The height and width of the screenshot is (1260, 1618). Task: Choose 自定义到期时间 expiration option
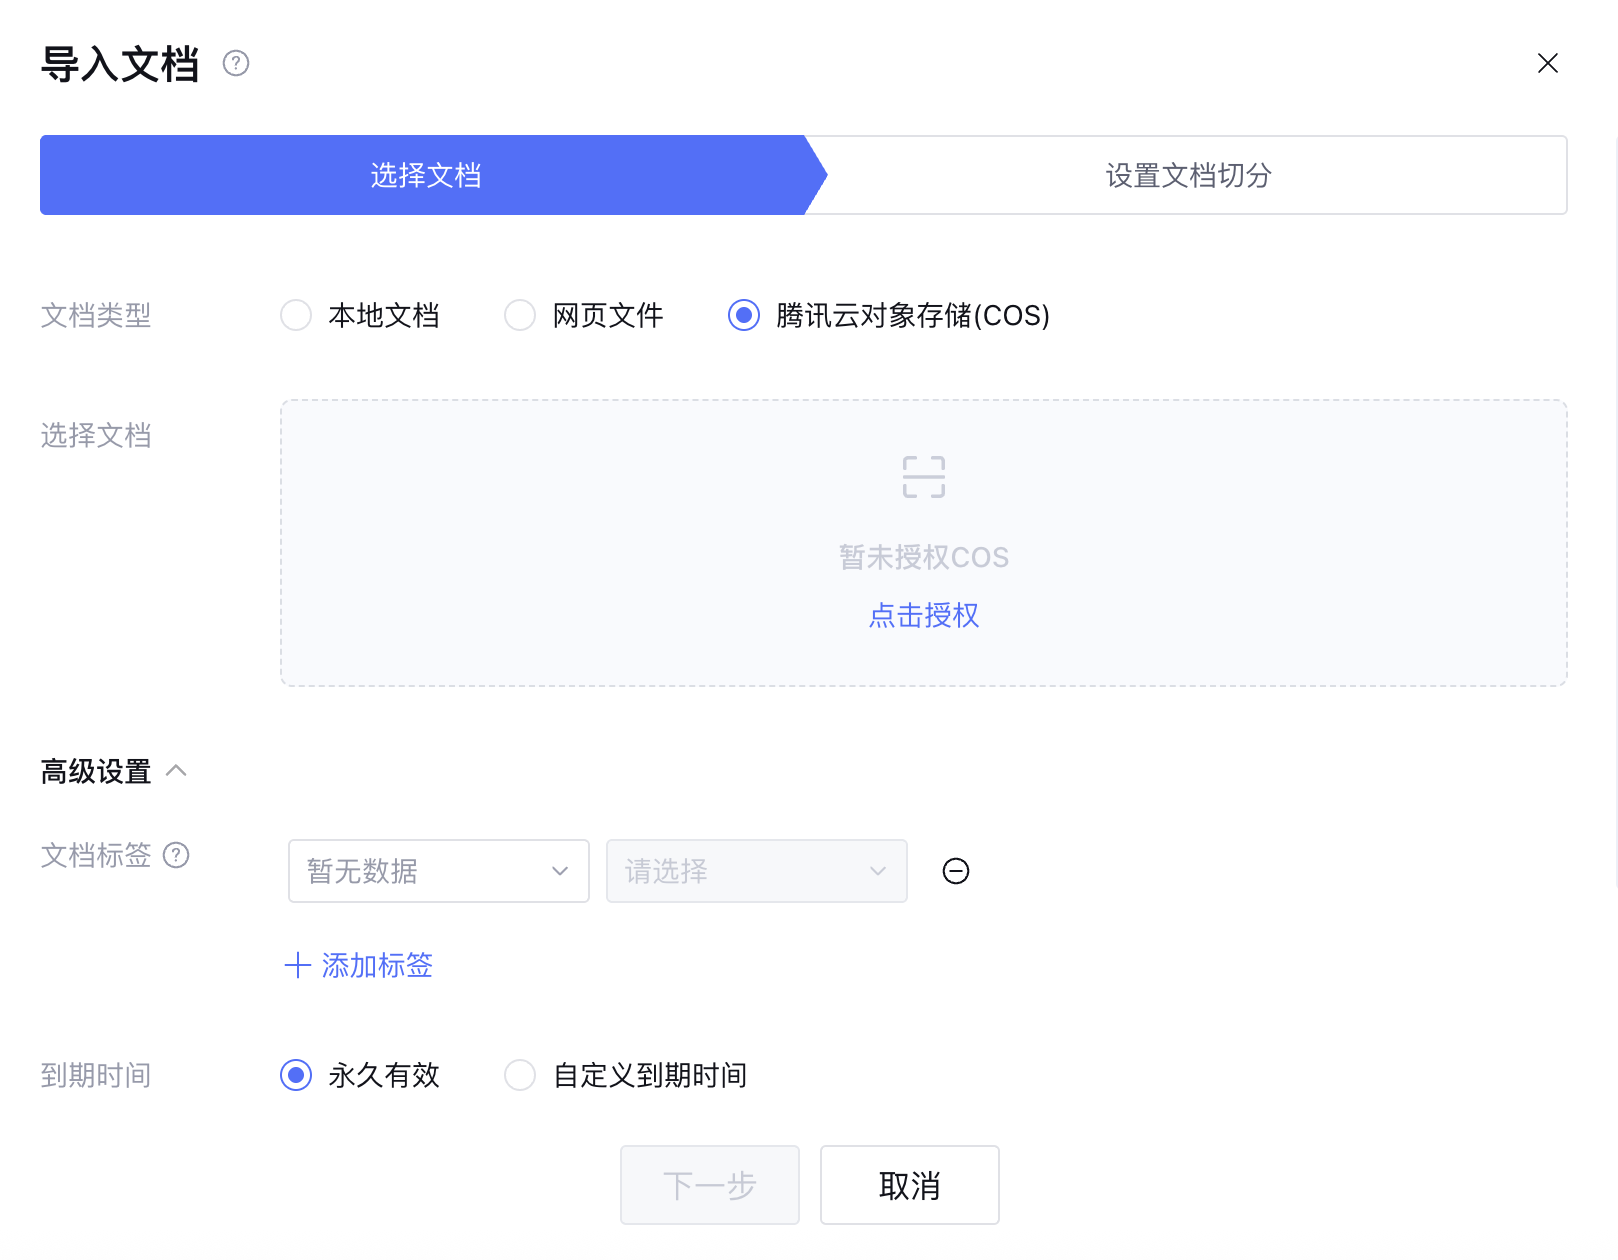520,1076
